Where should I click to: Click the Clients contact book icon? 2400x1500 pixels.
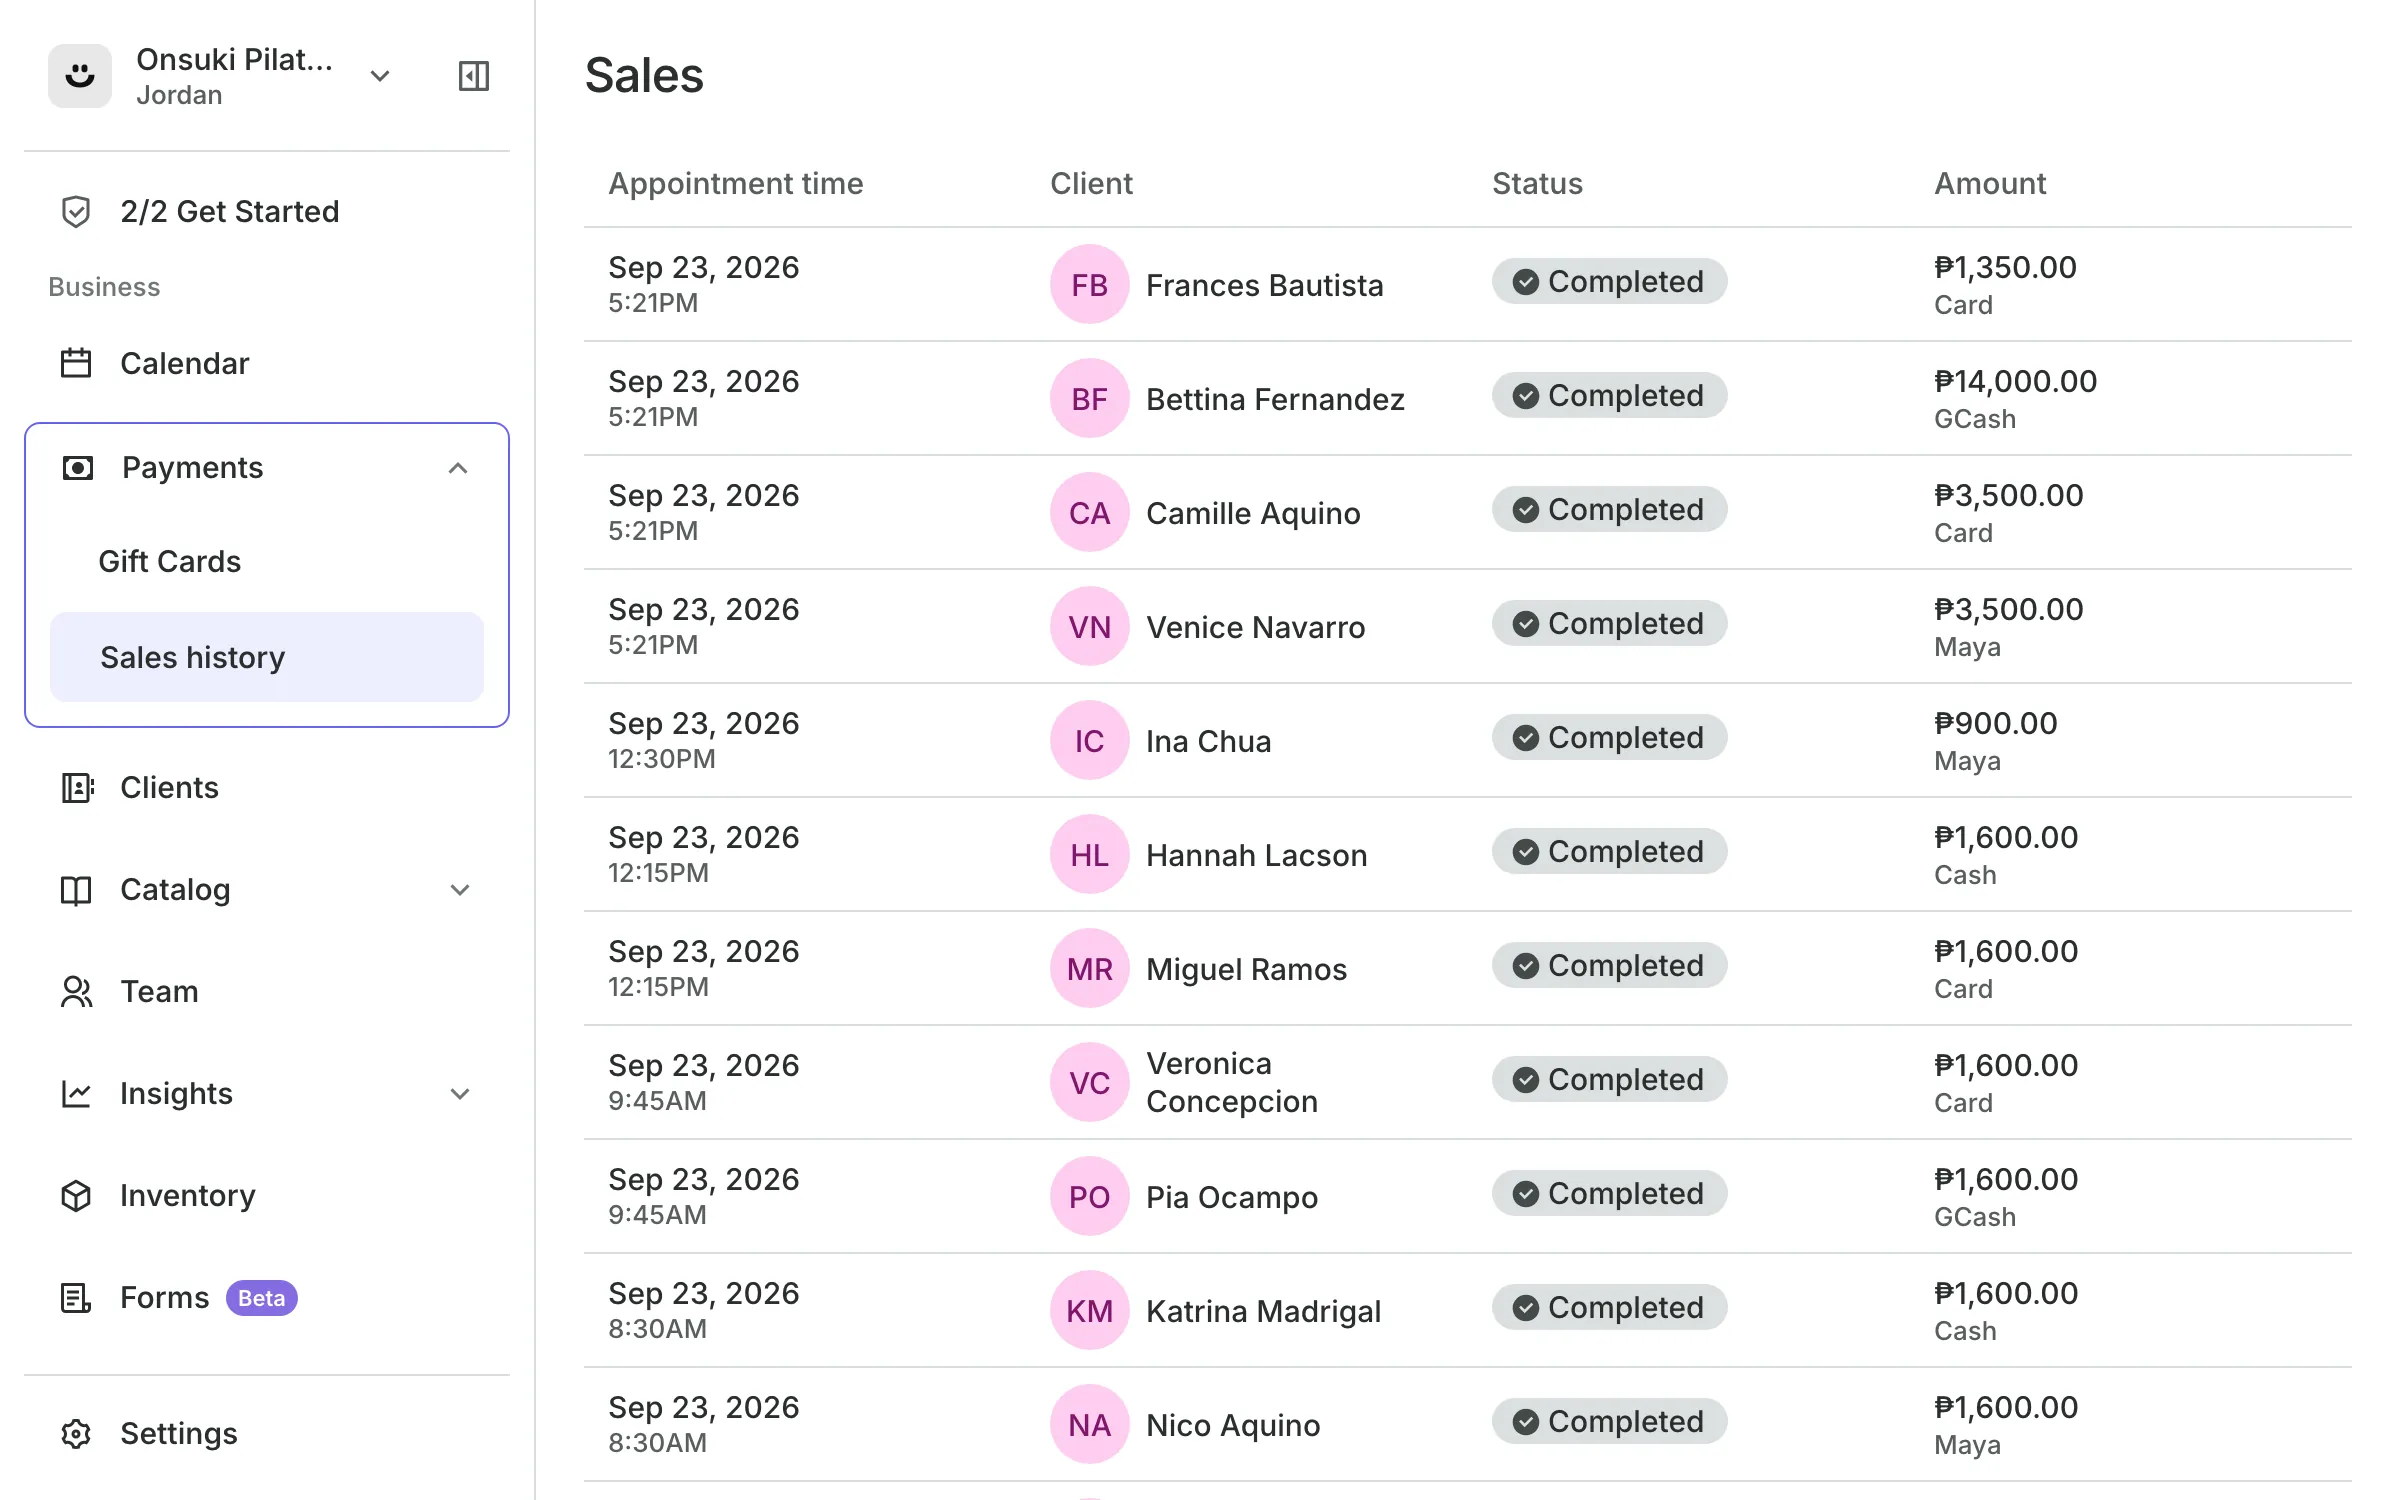tap(77, 788)
